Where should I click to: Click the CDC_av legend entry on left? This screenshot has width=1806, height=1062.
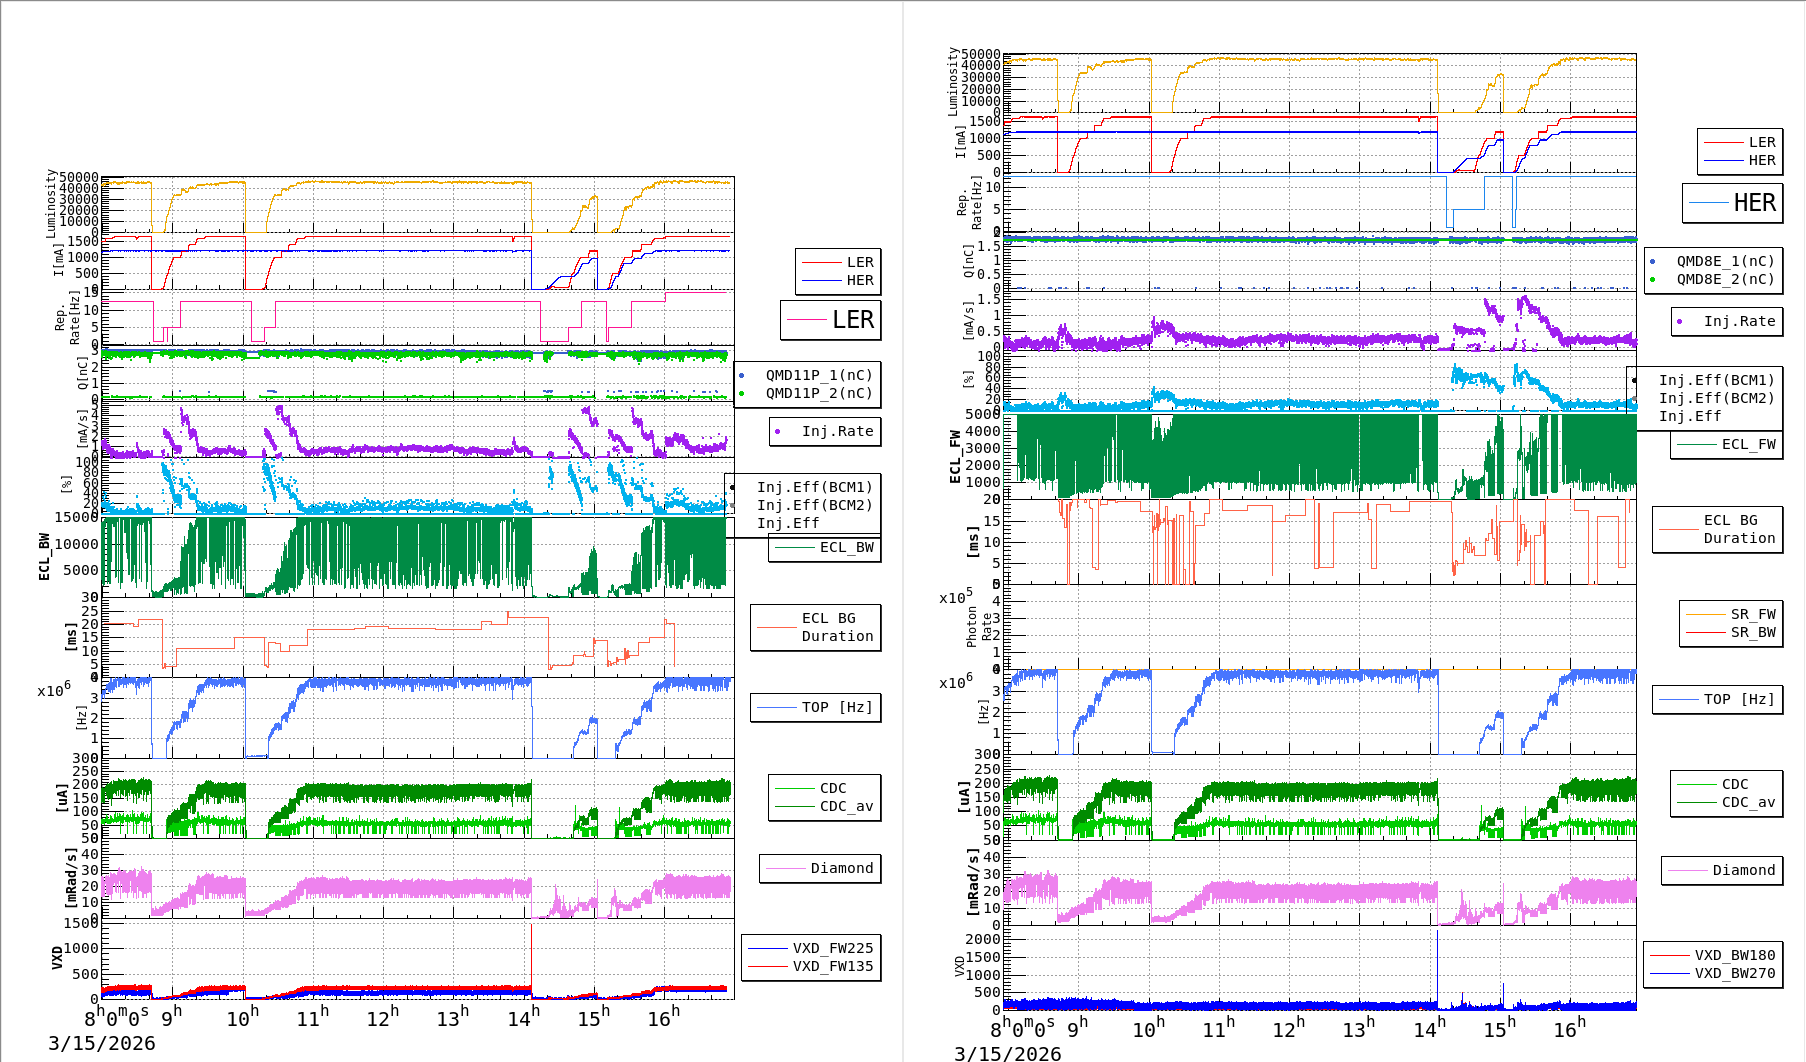825,807
